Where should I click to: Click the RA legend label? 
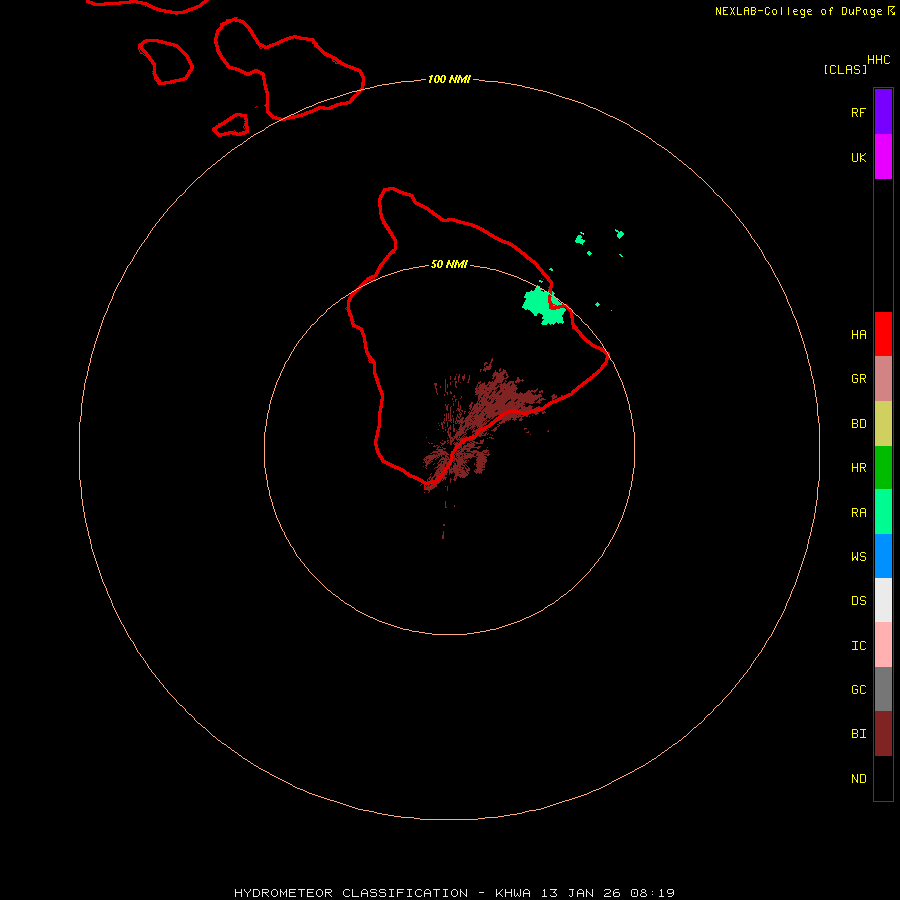pyautogui.click(x=858, y=513)
